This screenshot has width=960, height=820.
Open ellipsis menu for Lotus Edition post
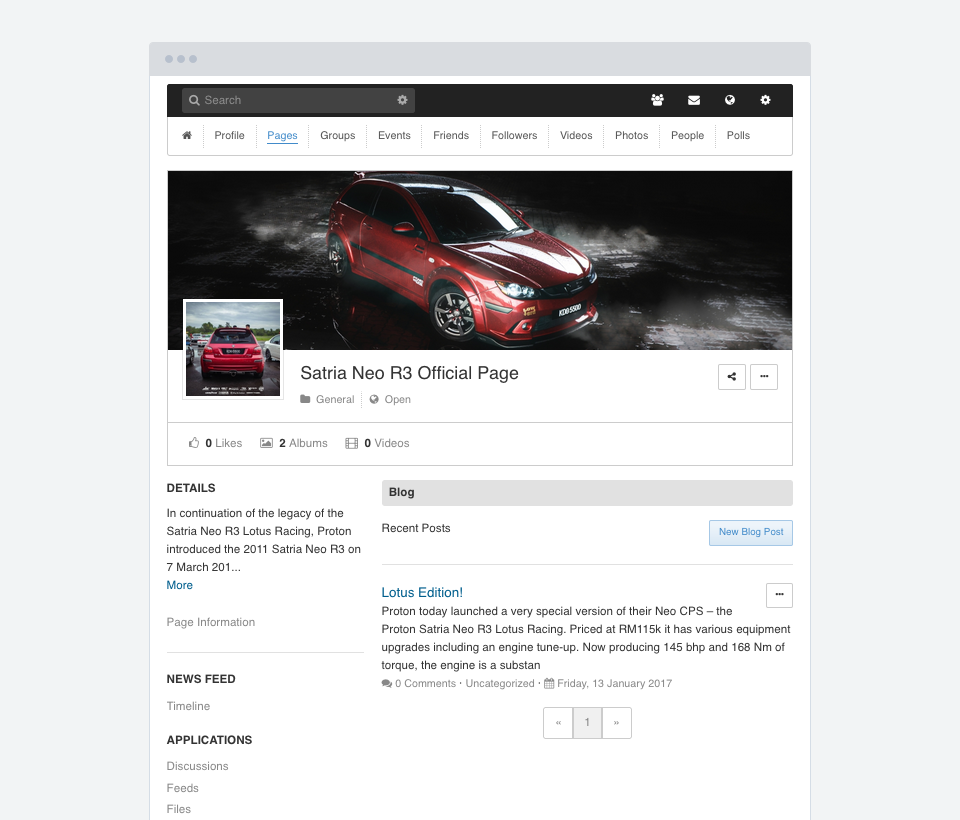[779, 595]
